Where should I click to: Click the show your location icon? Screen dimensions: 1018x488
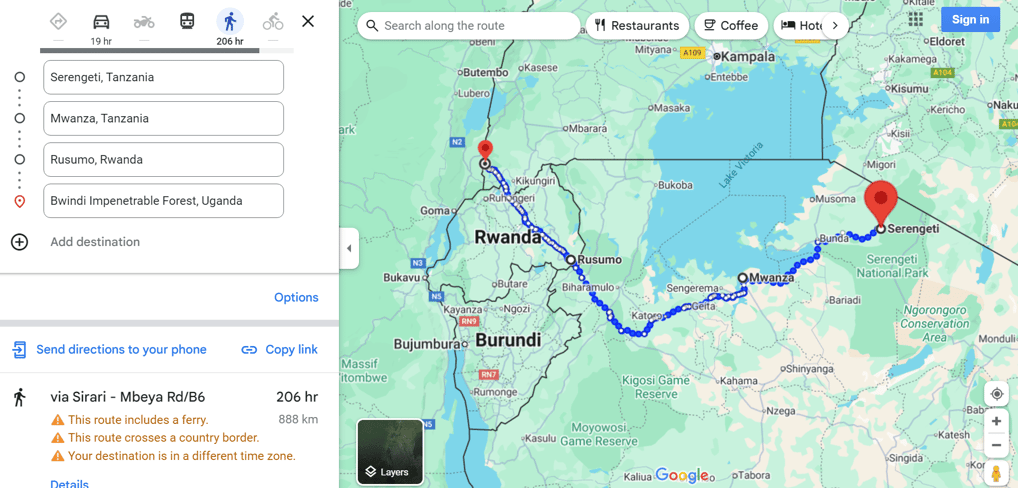click(996, 395)
